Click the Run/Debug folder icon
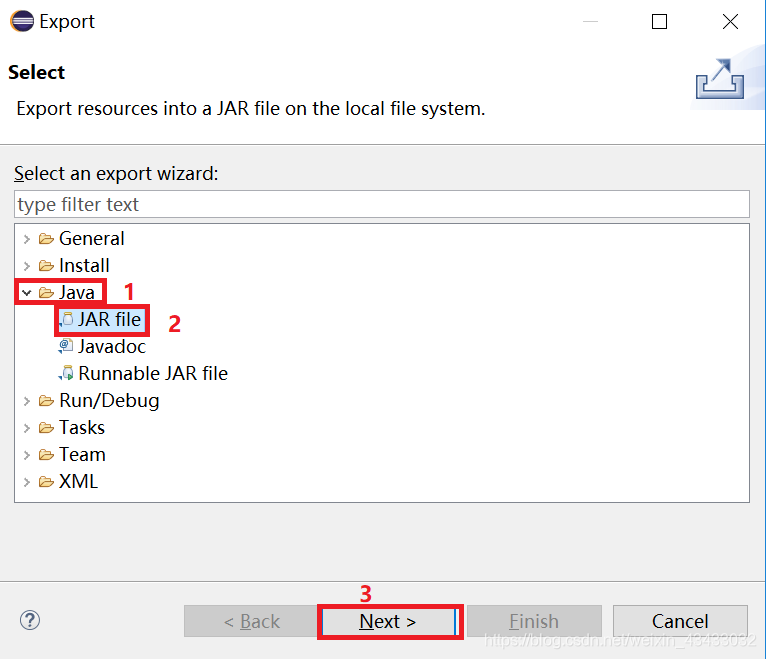Screen dimensions: 766x659 click(x=46, y=401)
